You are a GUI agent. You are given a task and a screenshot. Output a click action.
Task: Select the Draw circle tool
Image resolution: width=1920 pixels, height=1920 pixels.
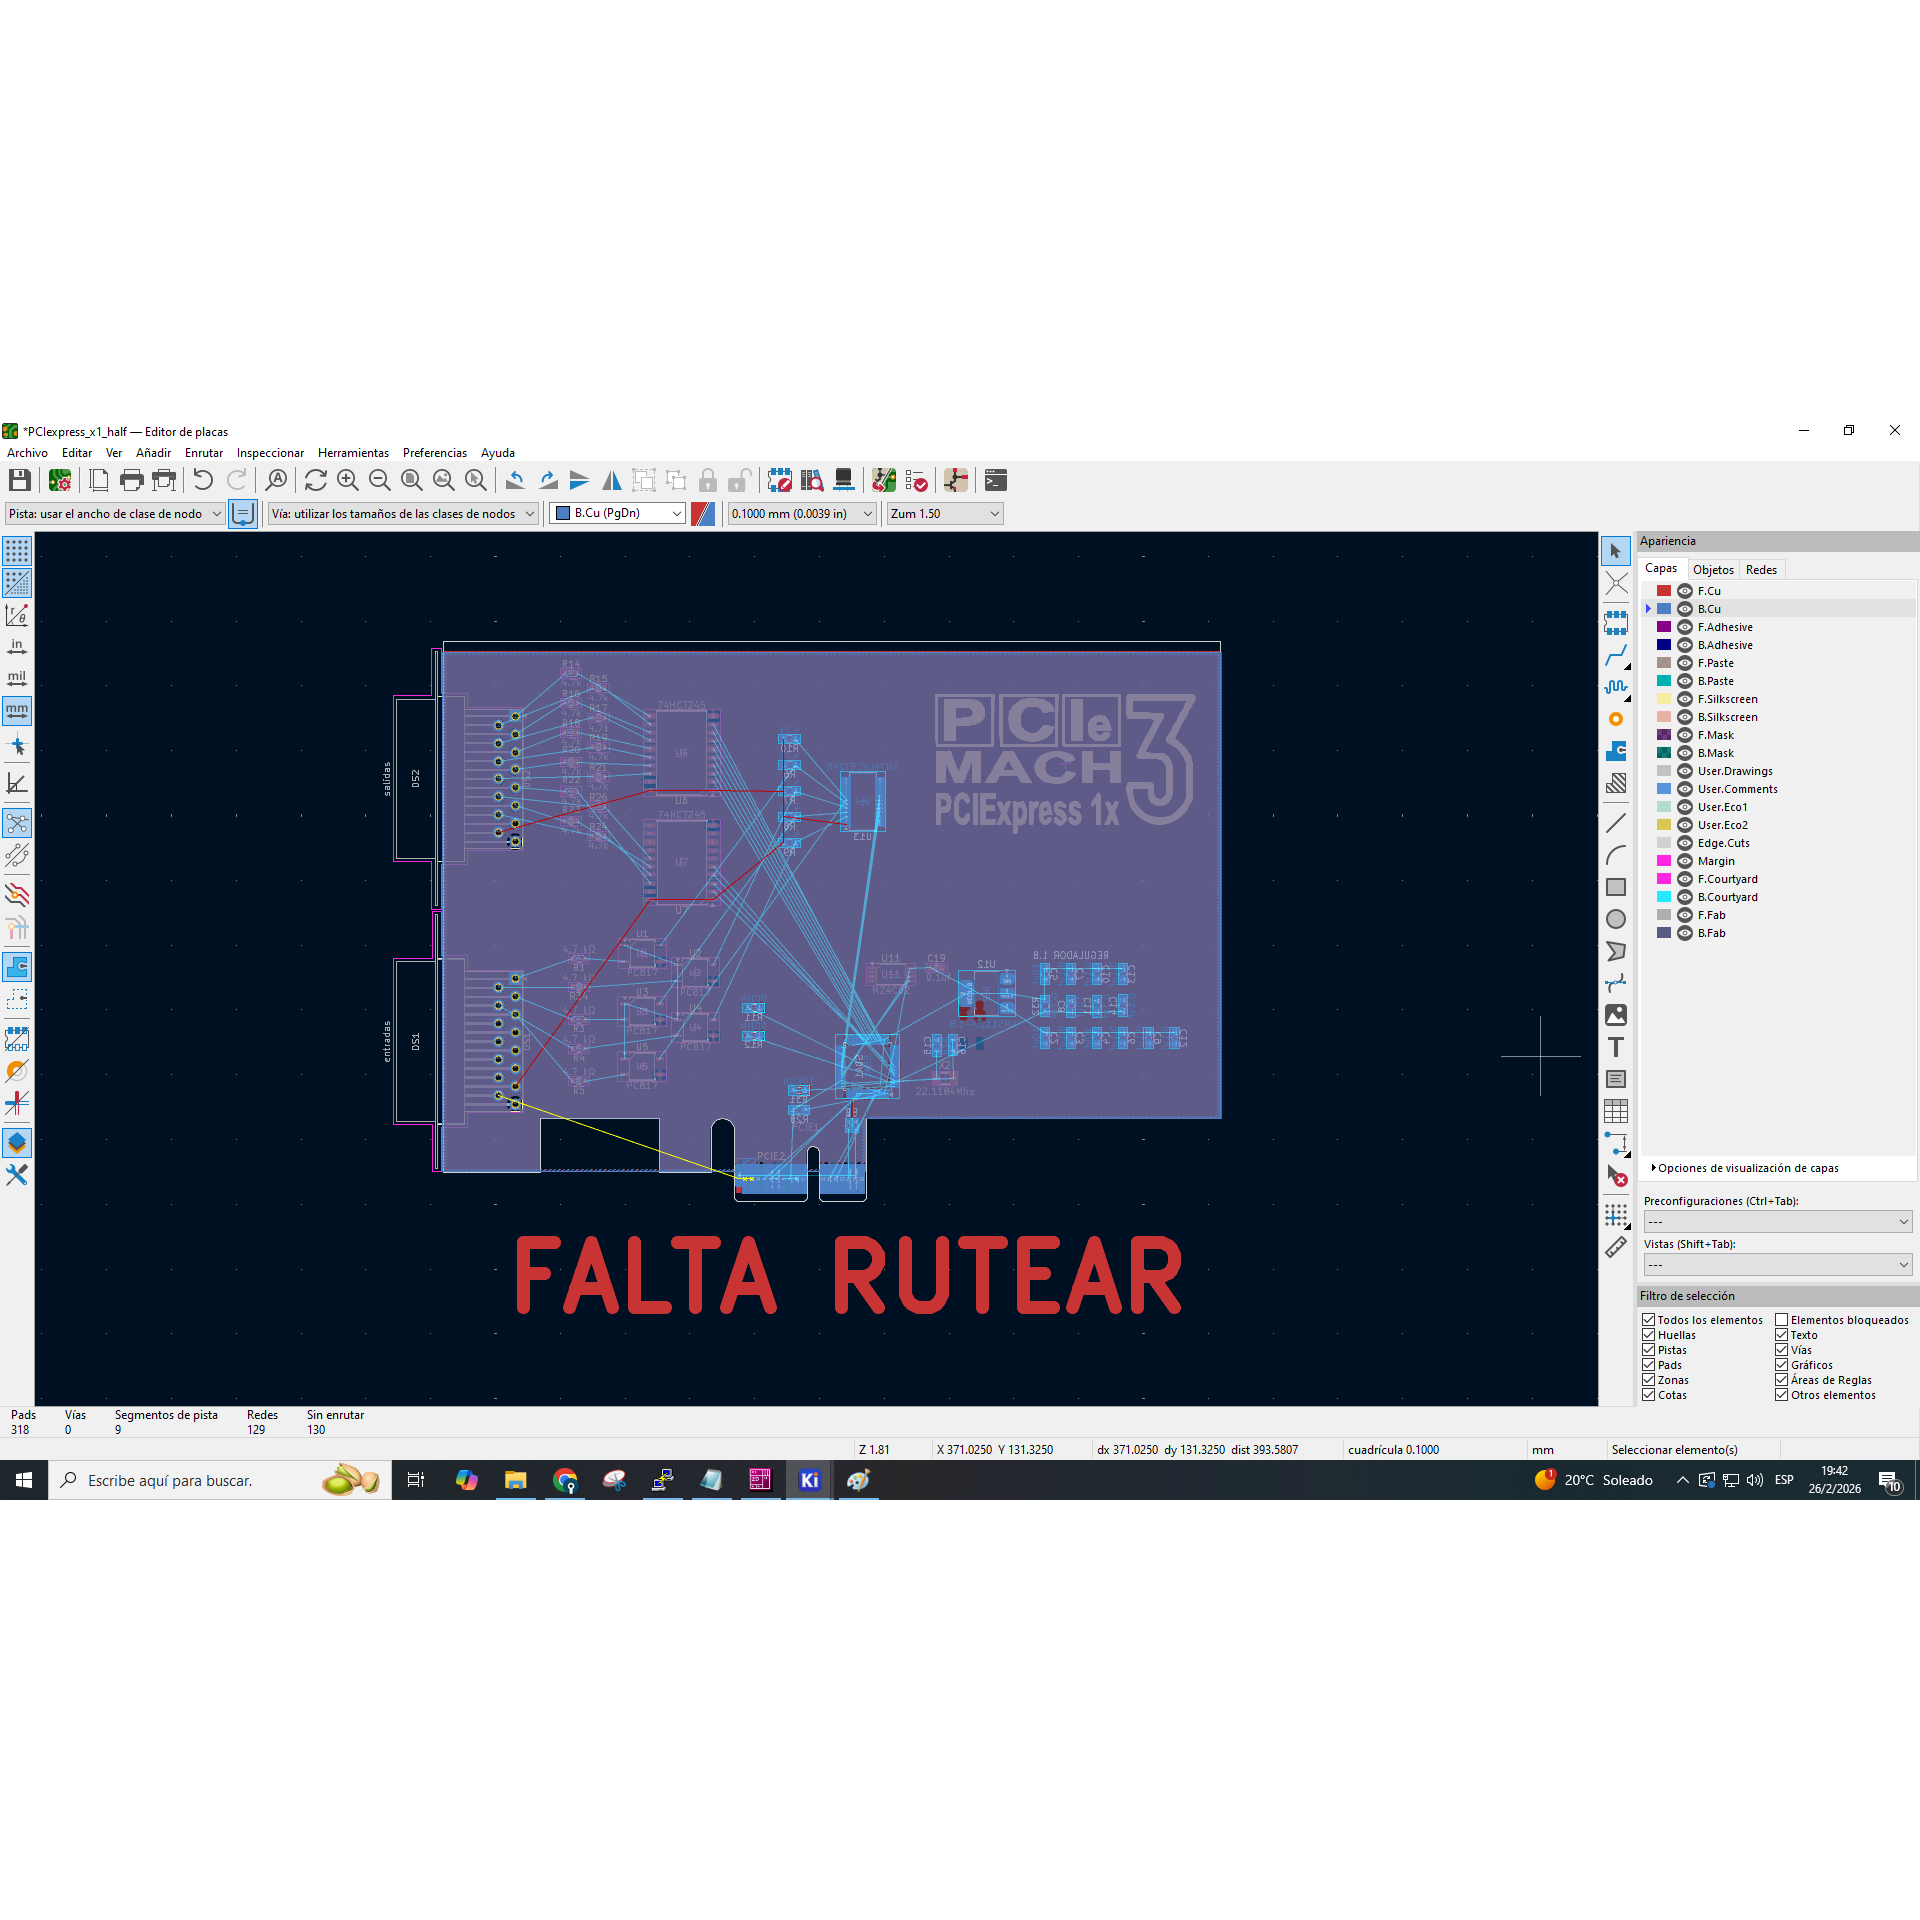click(x=1615, y=919)
